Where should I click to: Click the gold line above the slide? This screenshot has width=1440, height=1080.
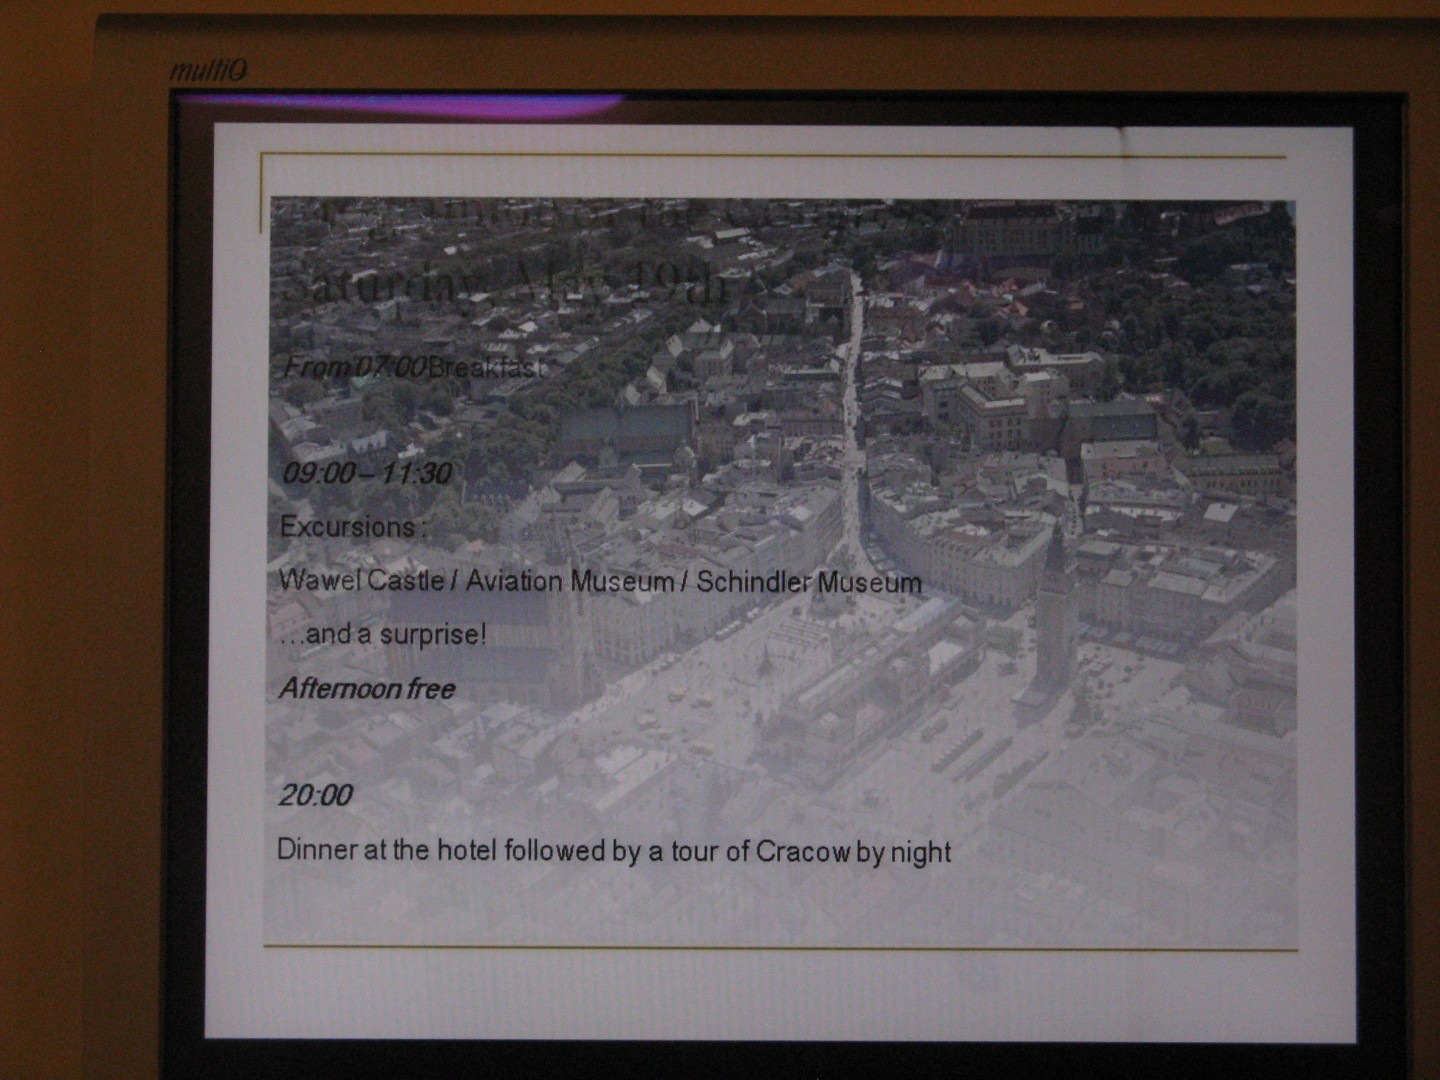pos(770,157)
